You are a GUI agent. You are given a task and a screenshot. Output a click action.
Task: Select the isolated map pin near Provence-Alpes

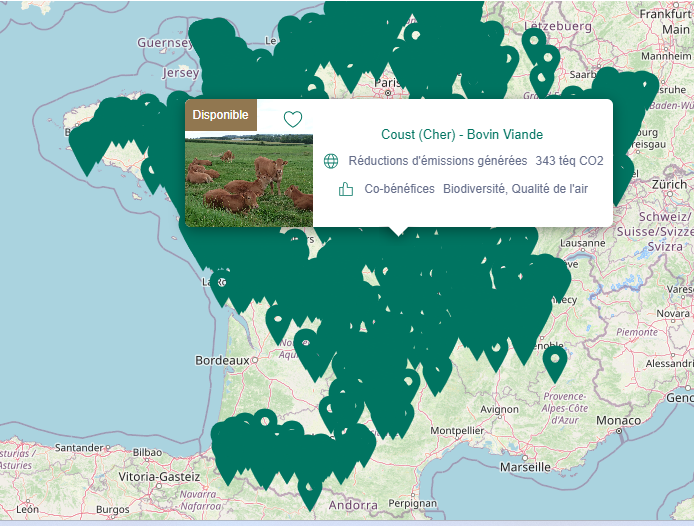(555, 364)
